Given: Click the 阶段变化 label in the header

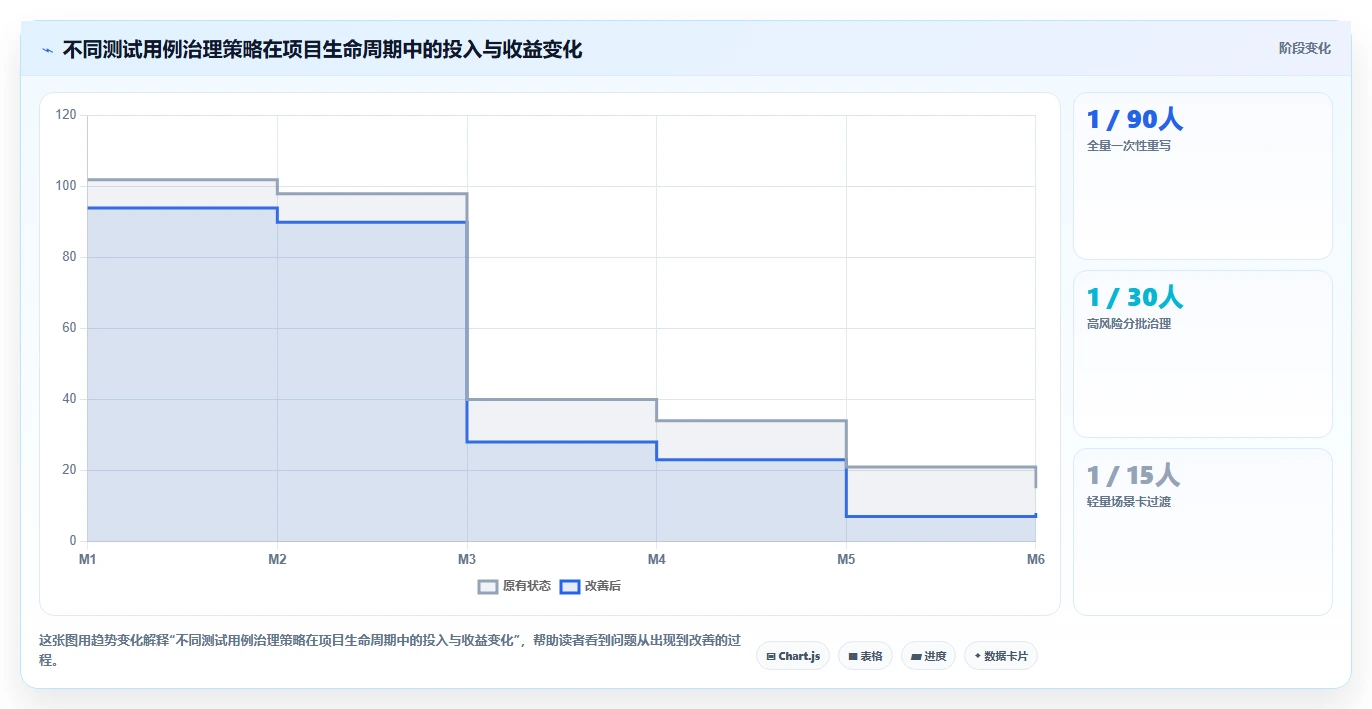Looking at the screenshot, I should pos(1304,48).
